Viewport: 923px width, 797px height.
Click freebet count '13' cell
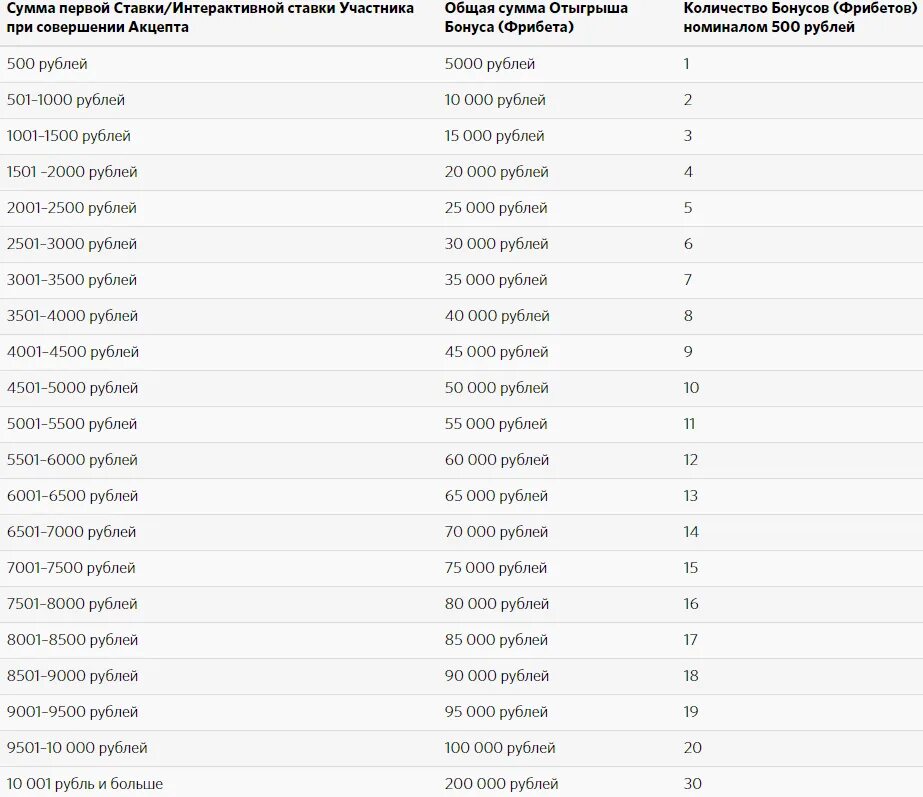(x=799, y=496)
